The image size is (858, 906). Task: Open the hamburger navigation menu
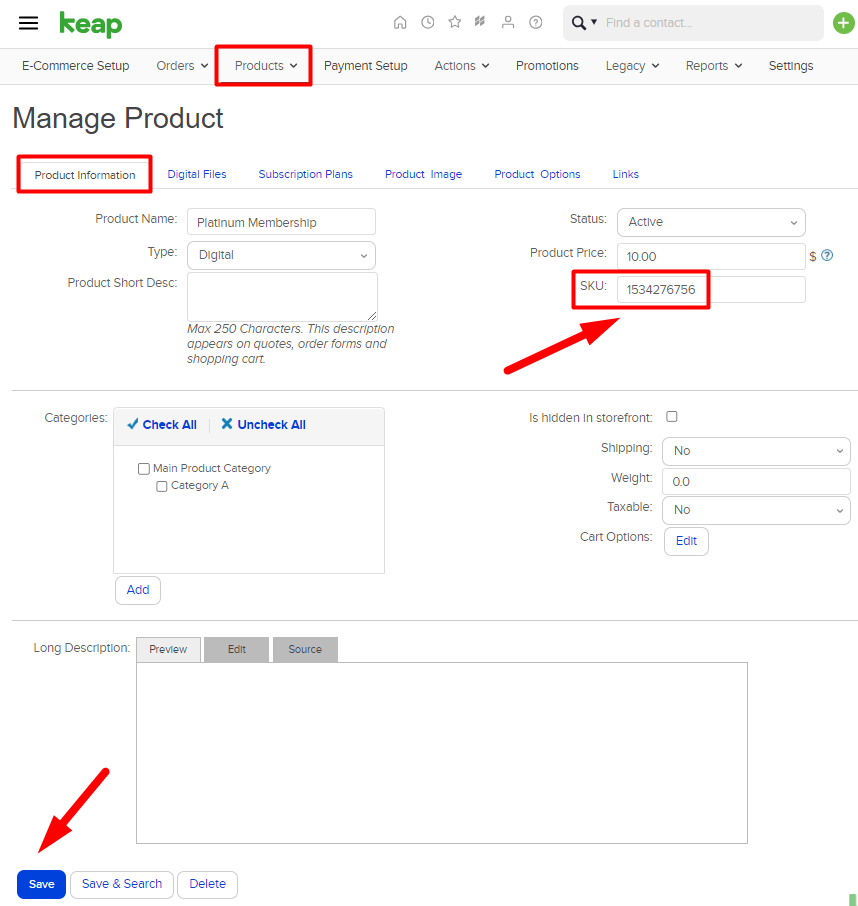pos(28,23)
